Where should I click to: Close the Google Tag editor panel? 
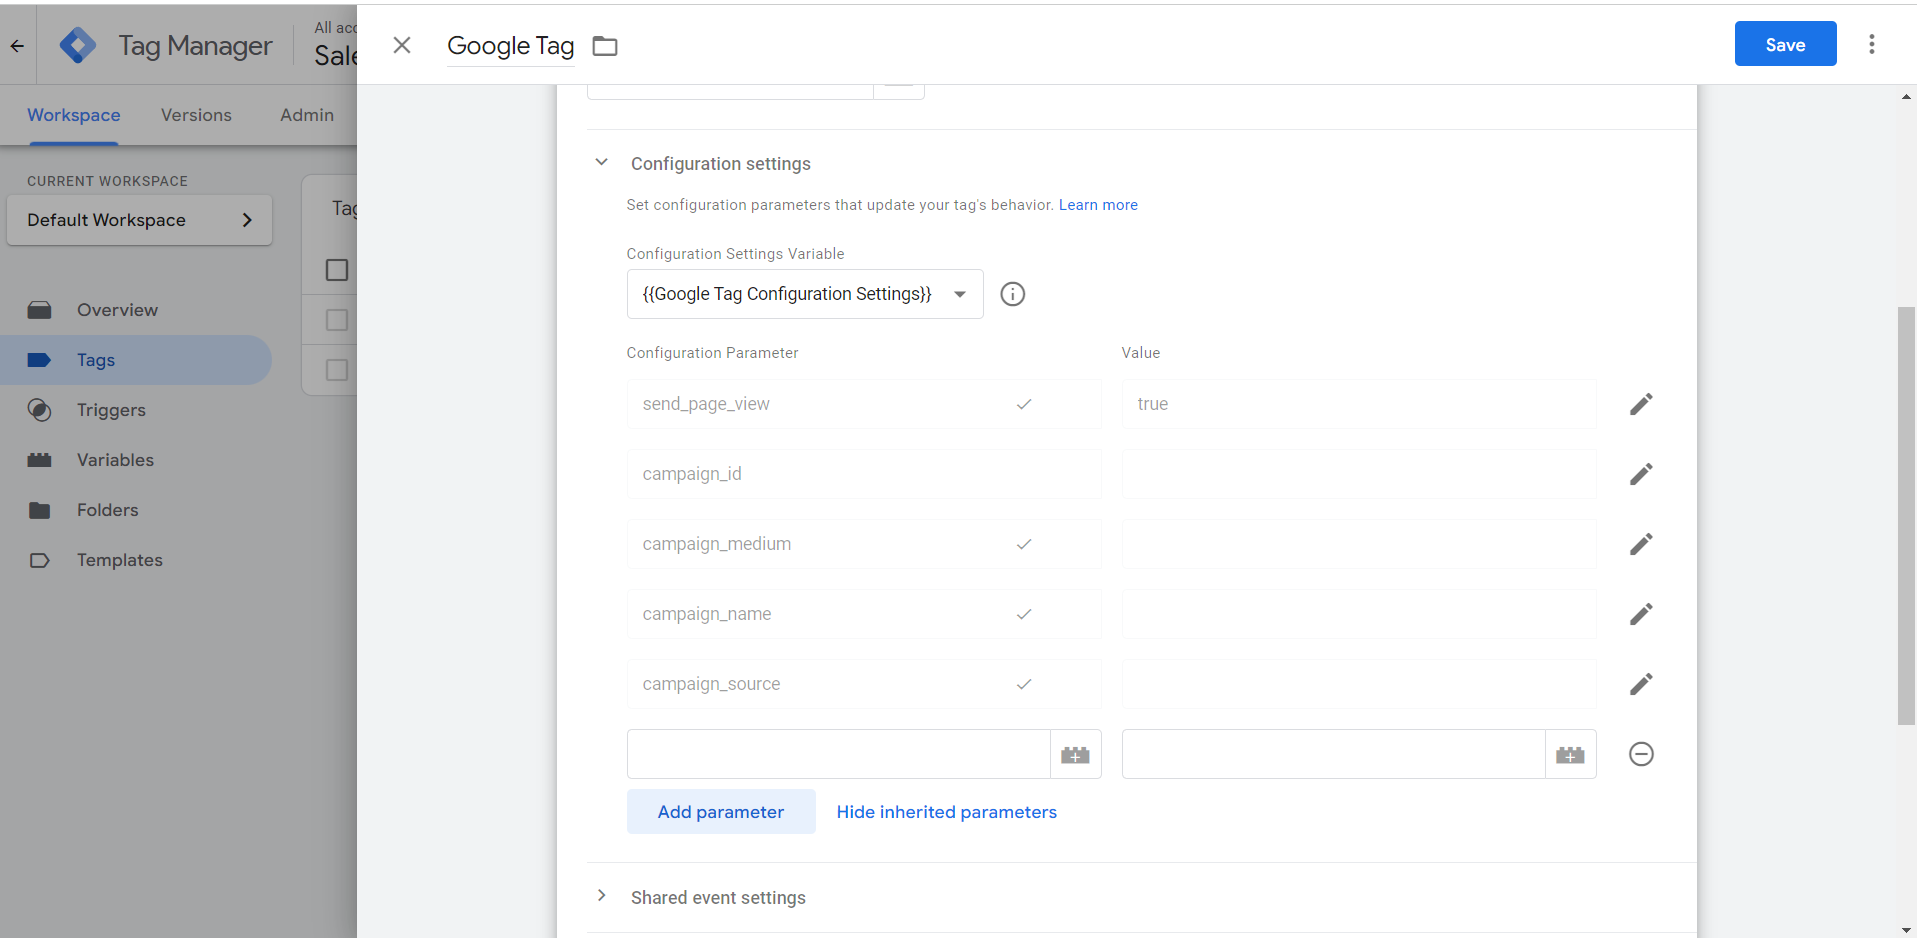point(402,45)
